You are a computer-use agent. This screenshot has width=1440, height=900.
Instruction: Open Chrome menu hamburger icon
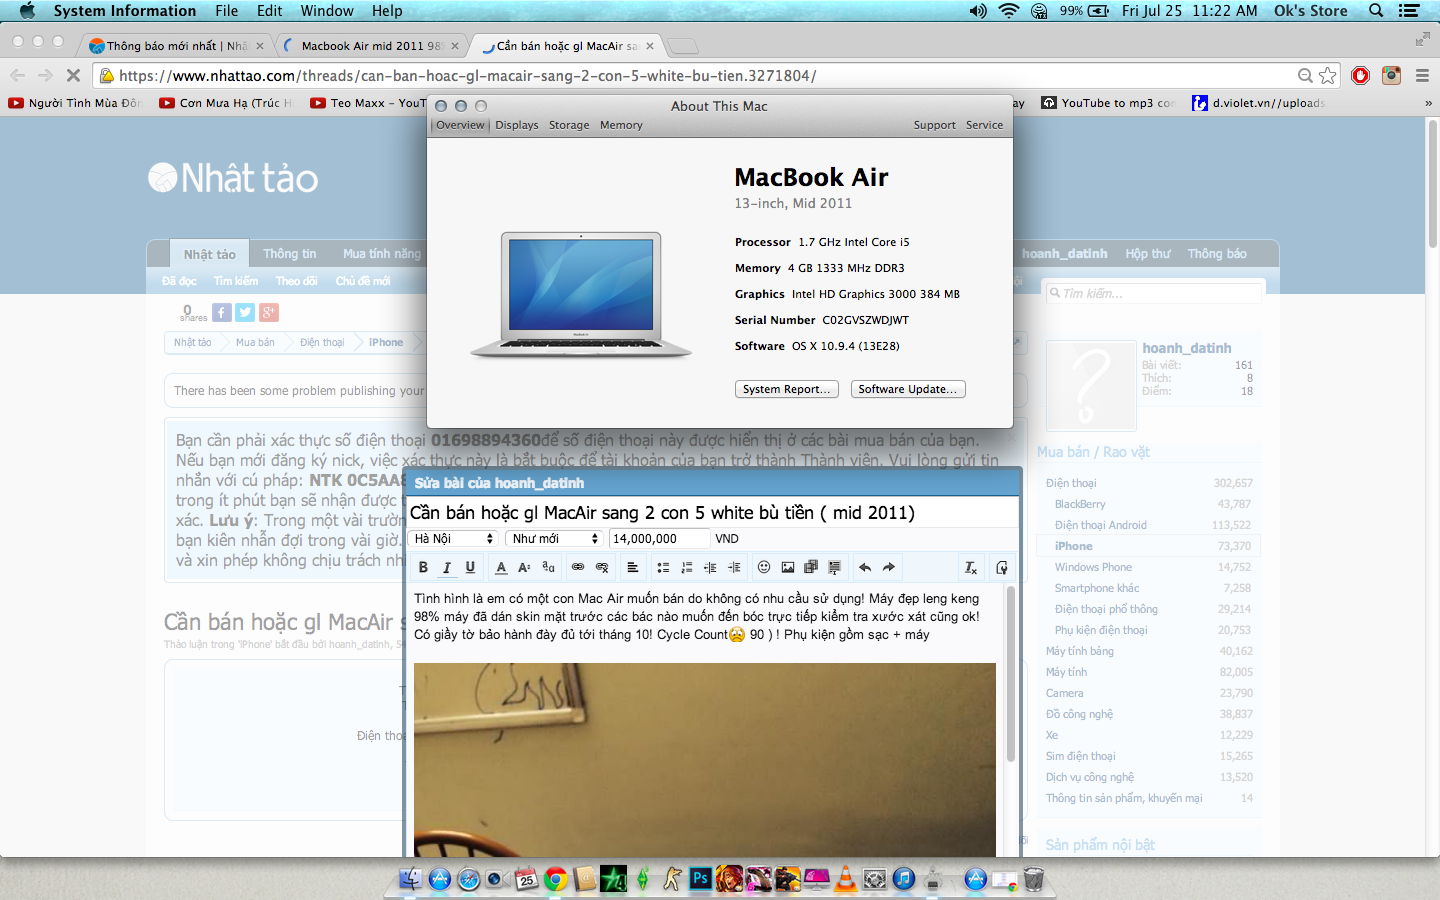pos(1422,76)
